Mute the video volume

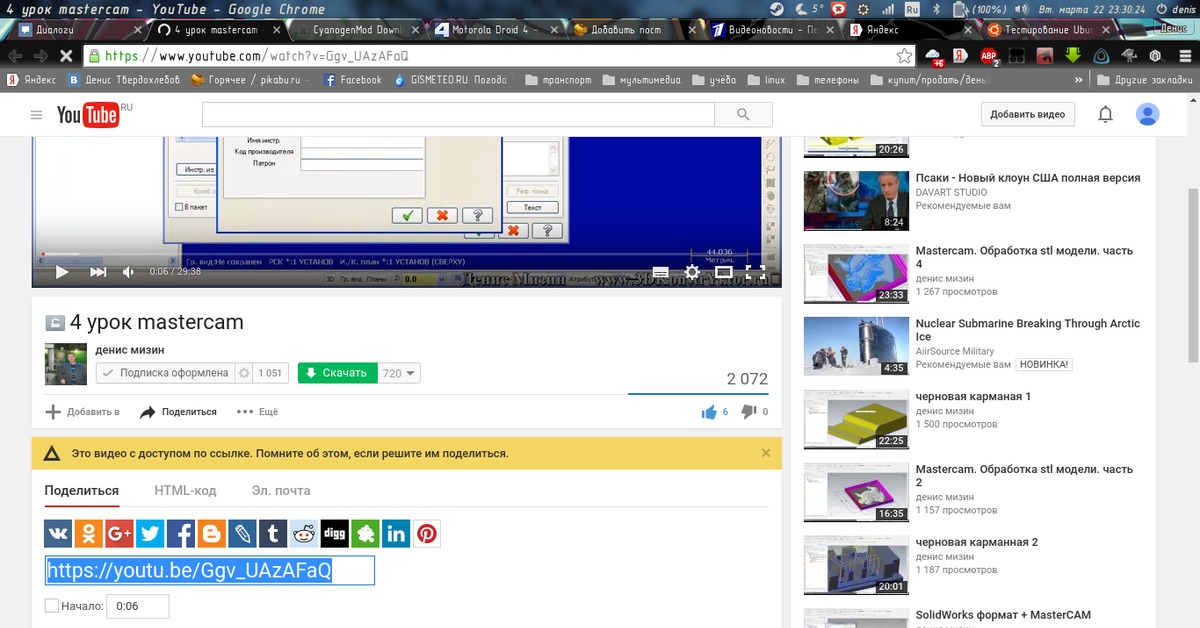pyautogui.click(x=128, y=271)
